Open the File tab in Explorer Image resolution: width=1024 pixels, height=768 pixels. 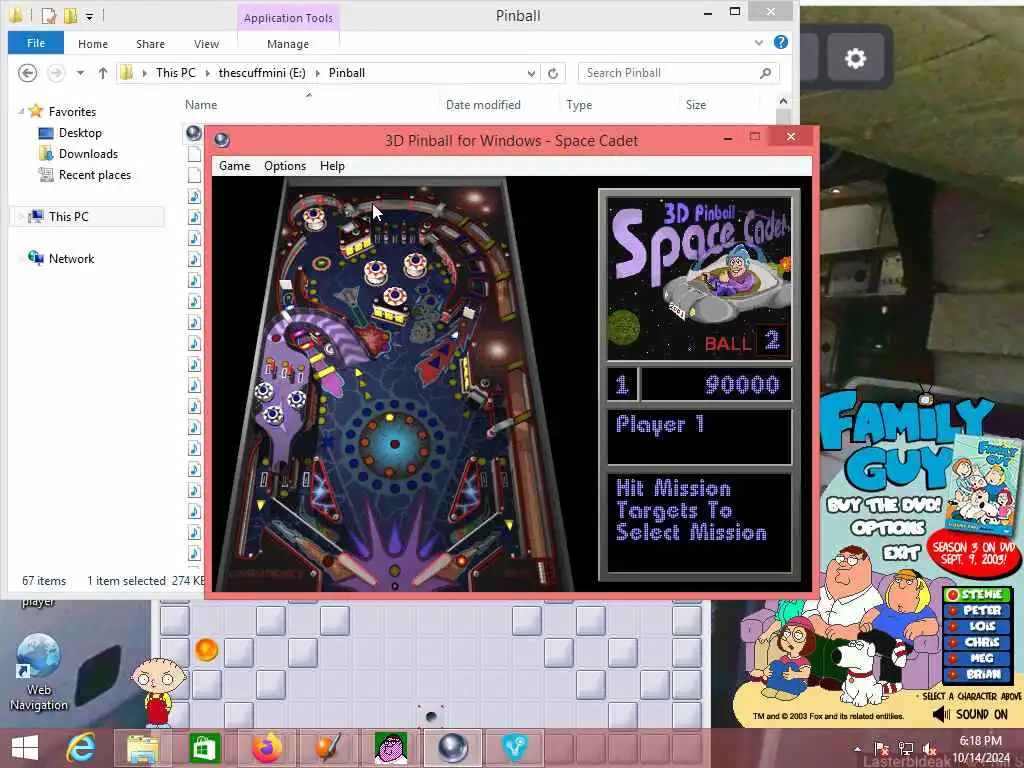36,43
